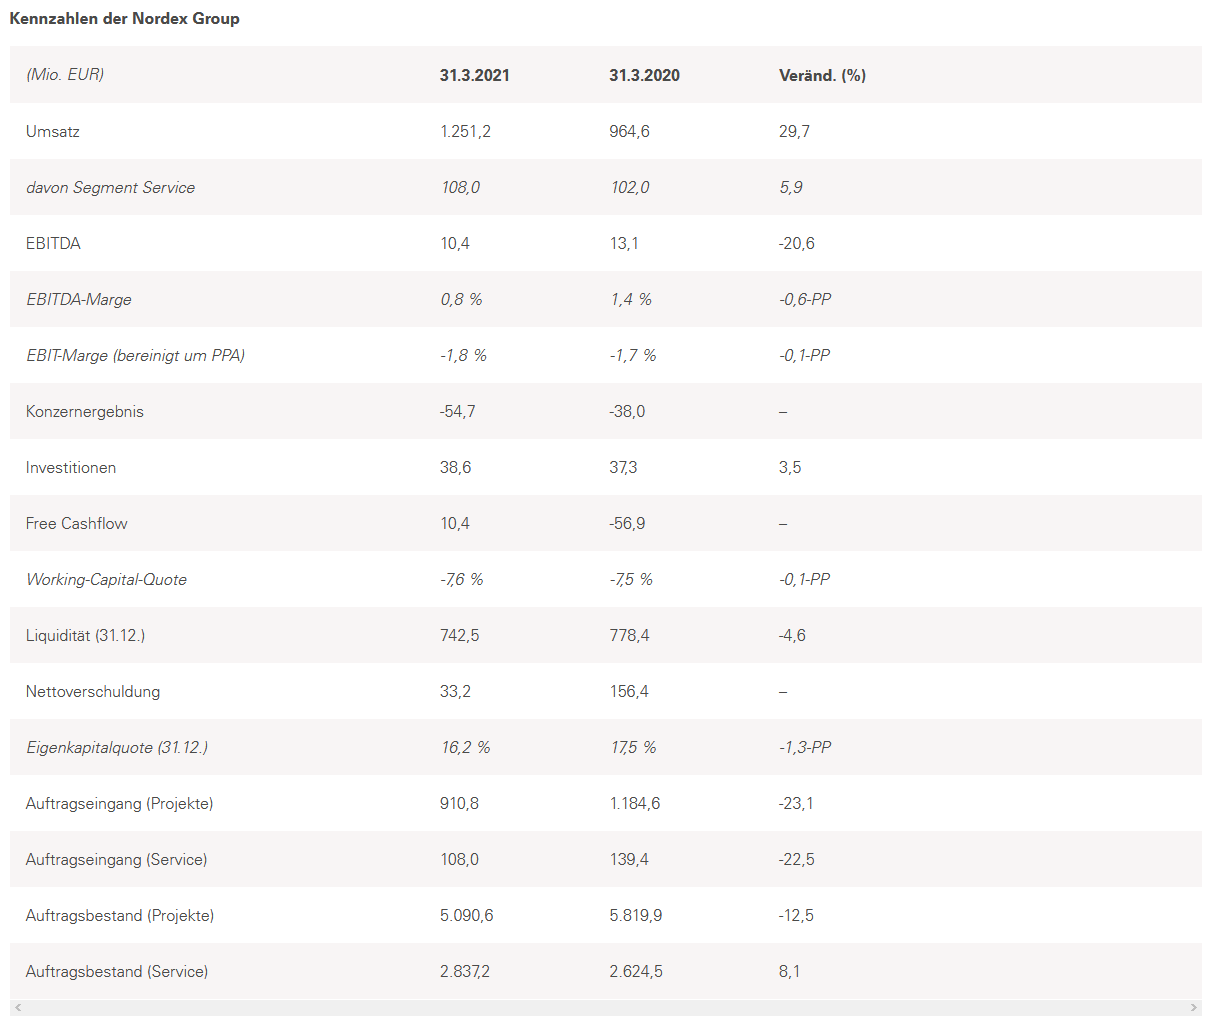Select the Auftragsbestand (Projekte) value 5.090,6

[466, 915]
